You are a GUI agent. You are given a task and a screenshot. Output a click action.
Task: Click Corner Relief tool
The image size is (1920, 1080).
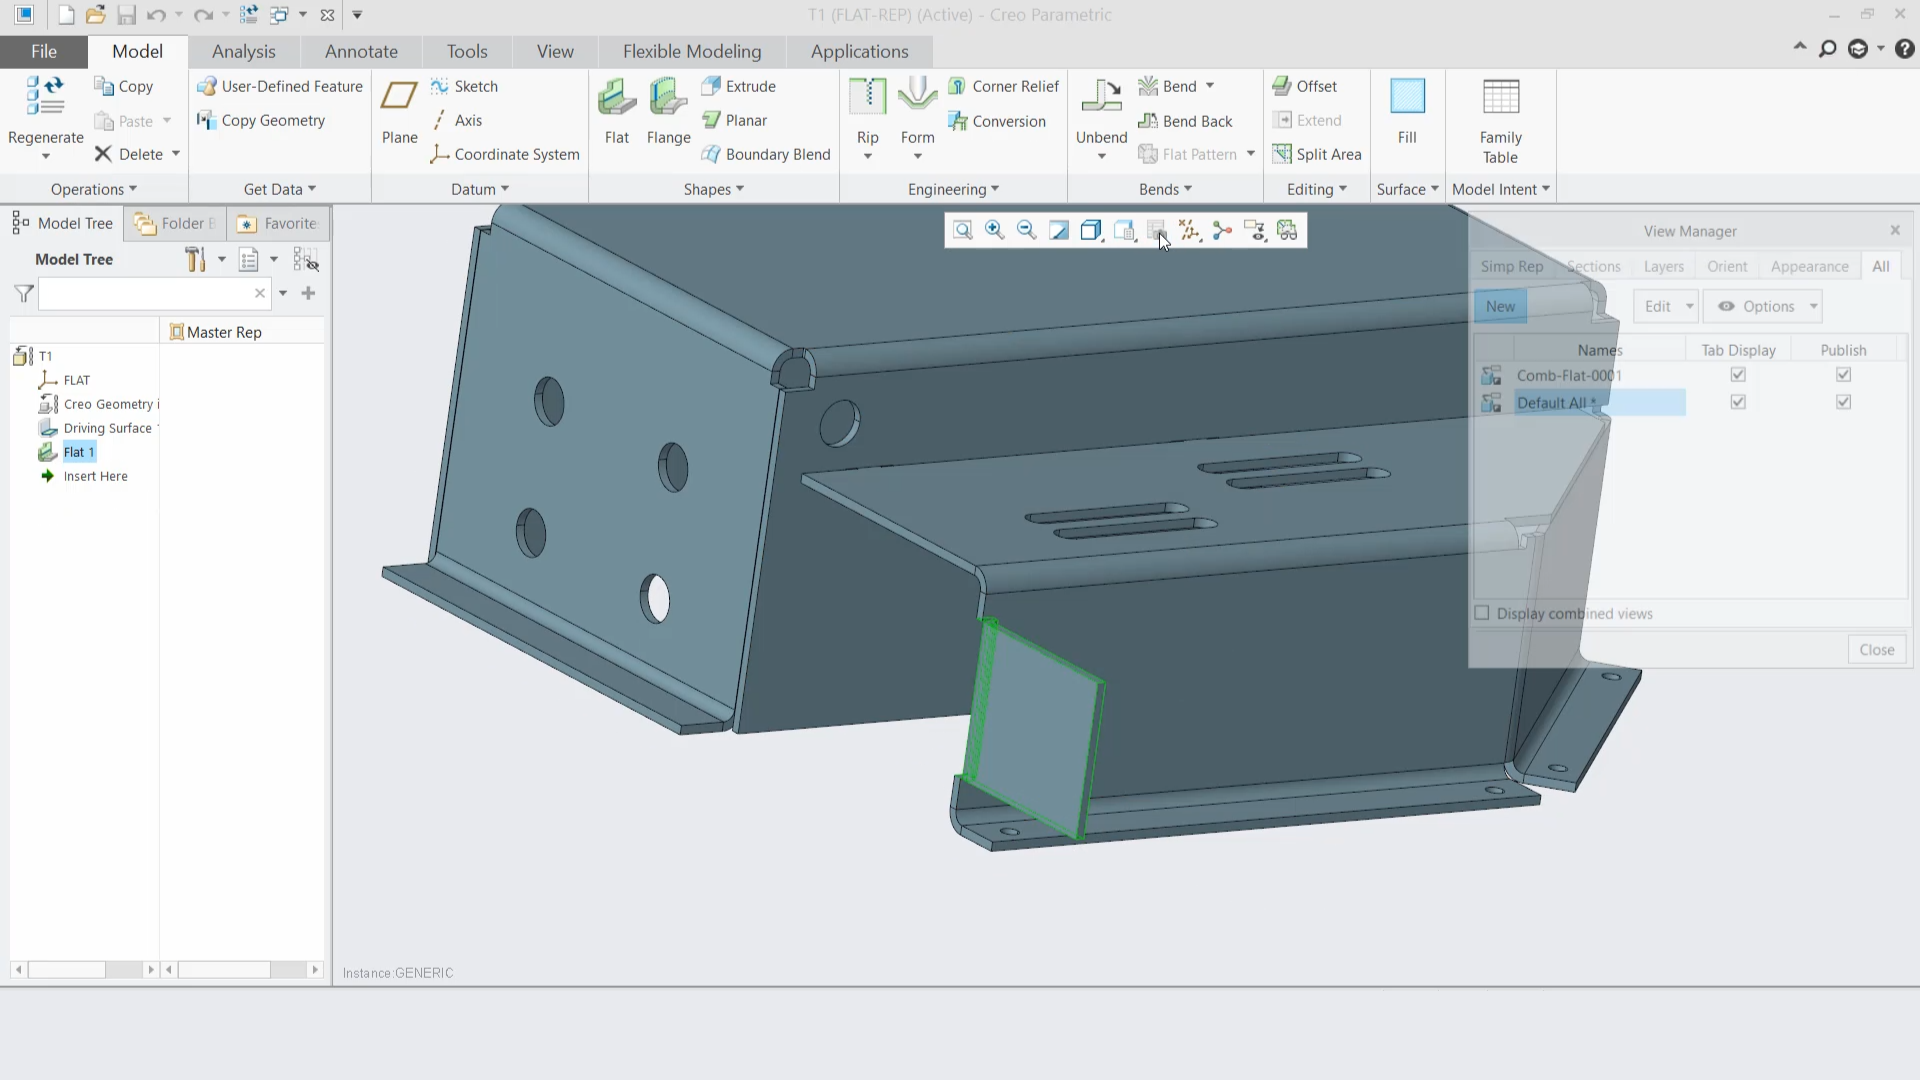tap(1003, 86)
